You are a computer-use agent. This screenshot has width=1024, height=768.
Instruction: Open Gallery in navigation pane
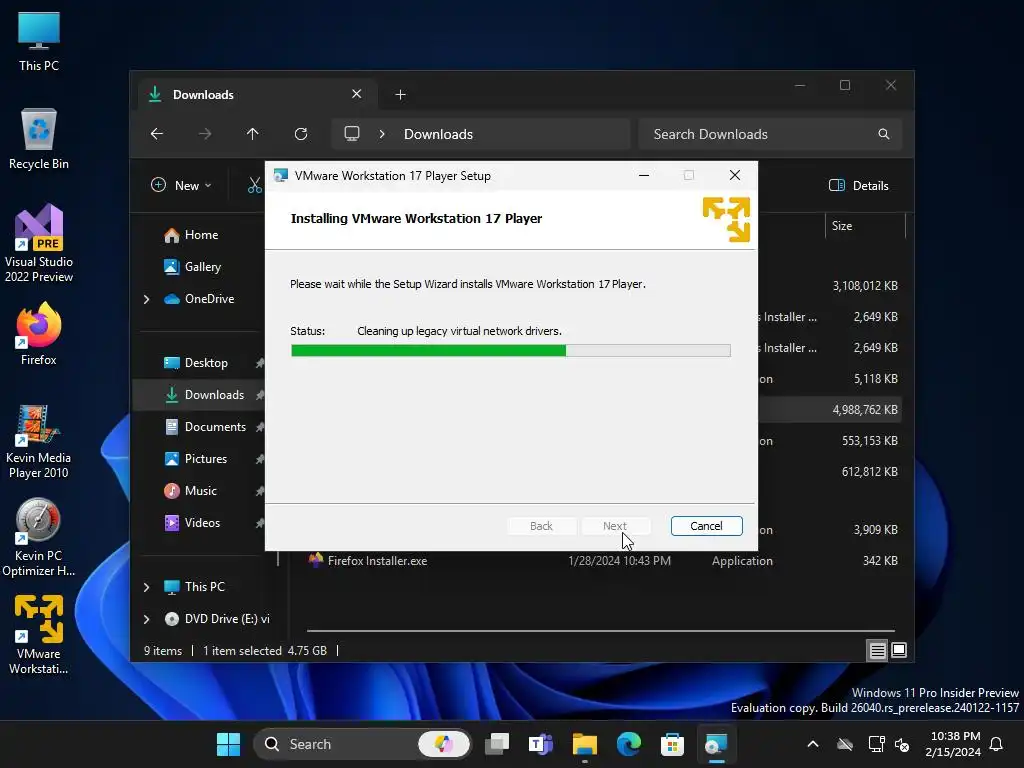point(202,267)
